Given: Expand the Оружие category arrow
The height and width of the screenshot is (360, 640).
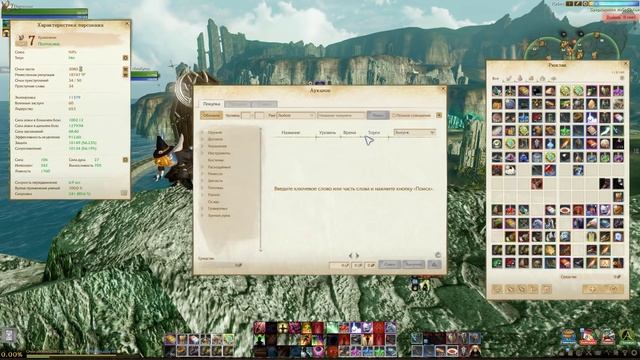Looking at the screenshot, I should point(202,133).
